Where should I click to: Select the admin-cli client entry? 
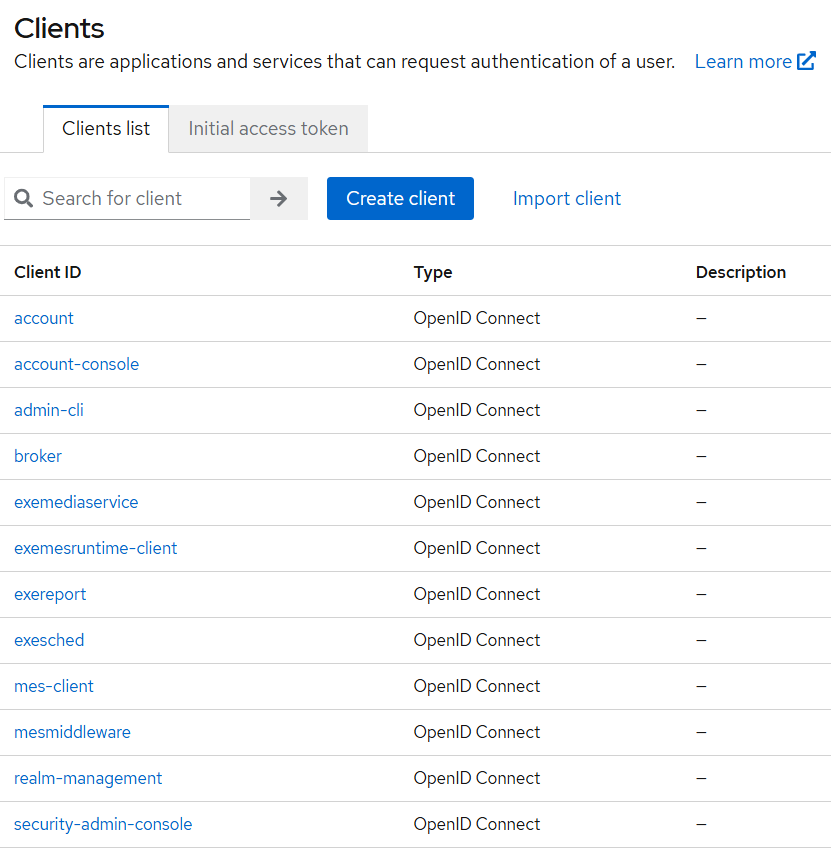click(x=49, y=410)
